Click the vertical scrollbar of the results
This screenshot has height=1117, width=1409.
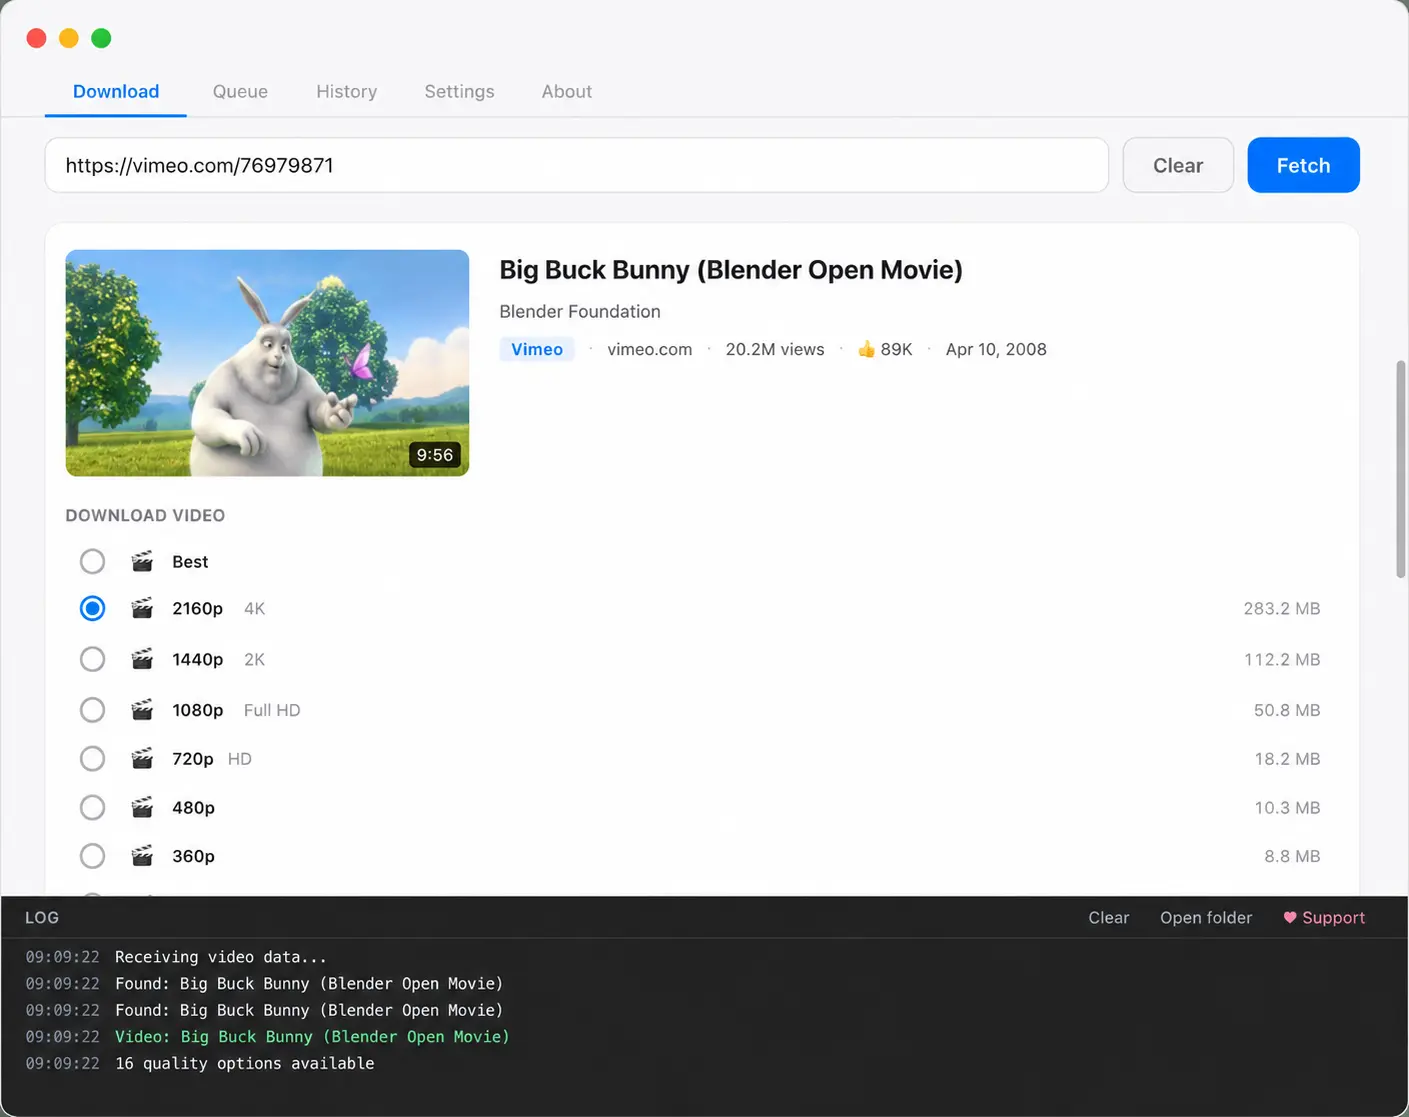(1401, 468)
